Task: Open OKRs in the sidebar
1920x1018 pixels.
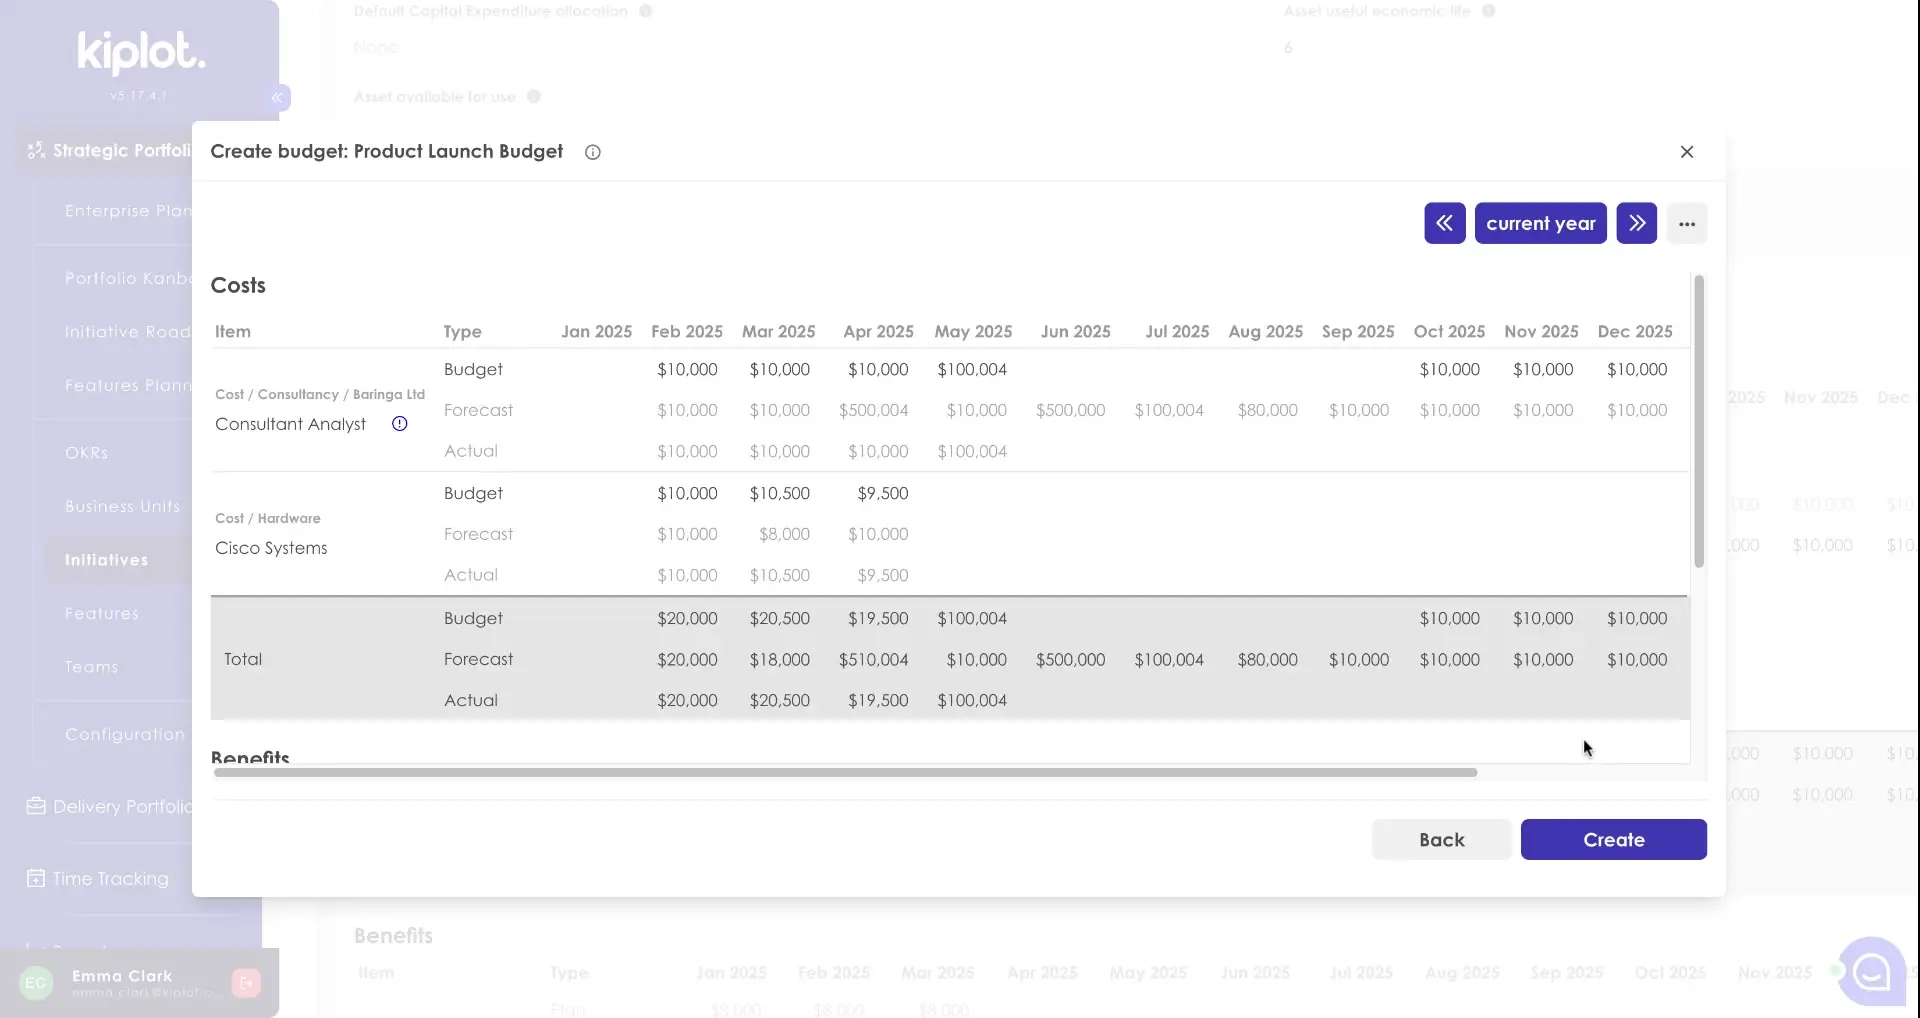Action: (86, 453)
